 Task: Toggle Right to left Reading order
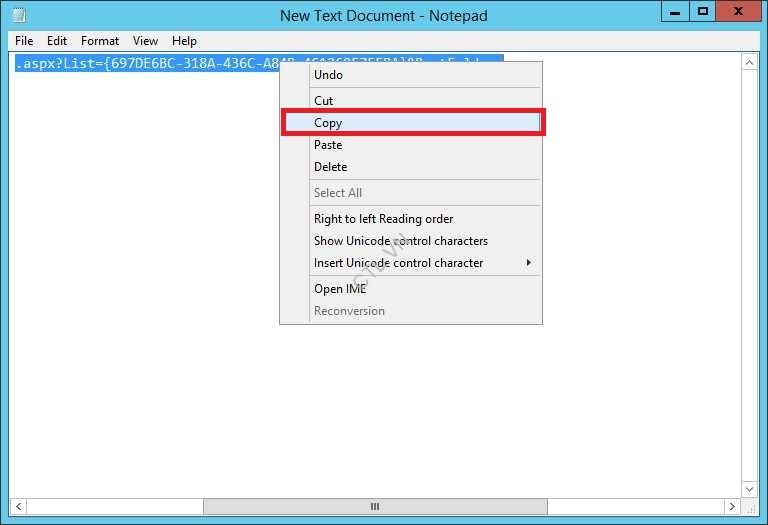coord(383,219)
